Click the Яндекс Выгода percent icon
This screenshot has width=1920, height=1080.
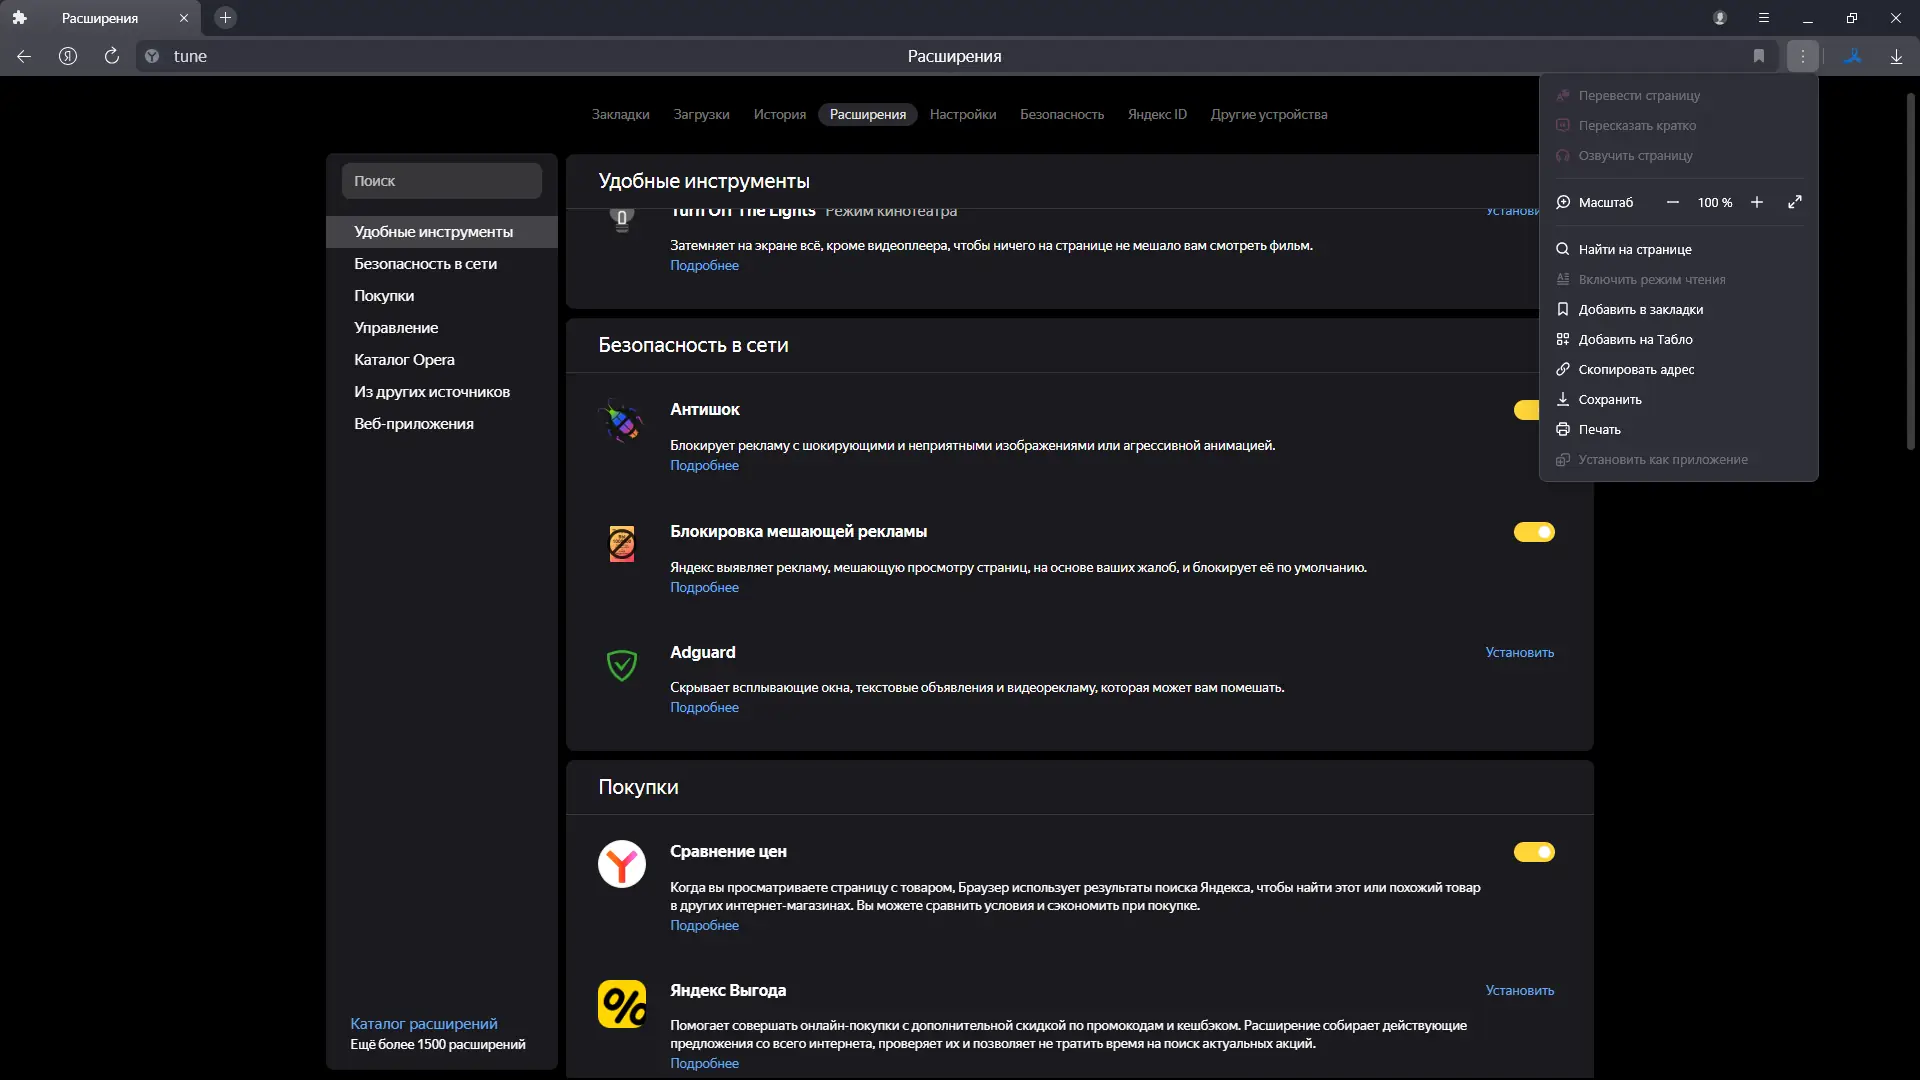pos(622,1004)
